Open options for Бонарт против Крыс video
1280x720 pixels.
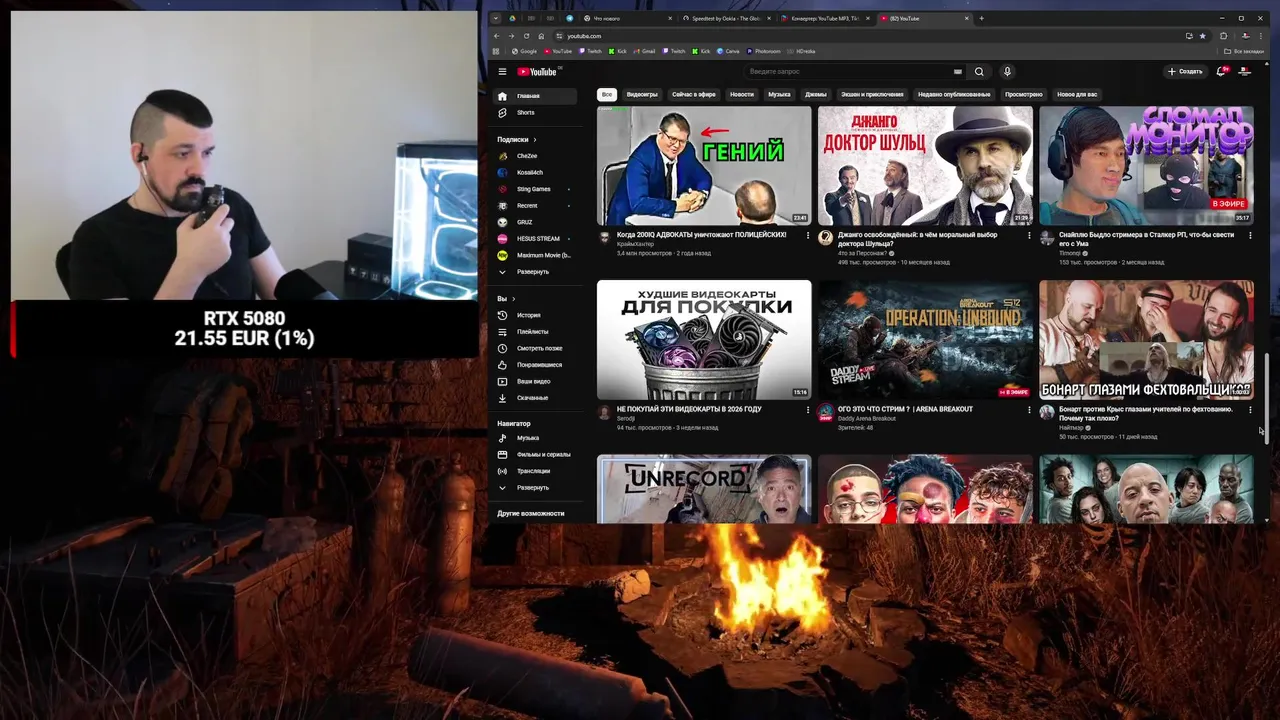pos(1250,410)
